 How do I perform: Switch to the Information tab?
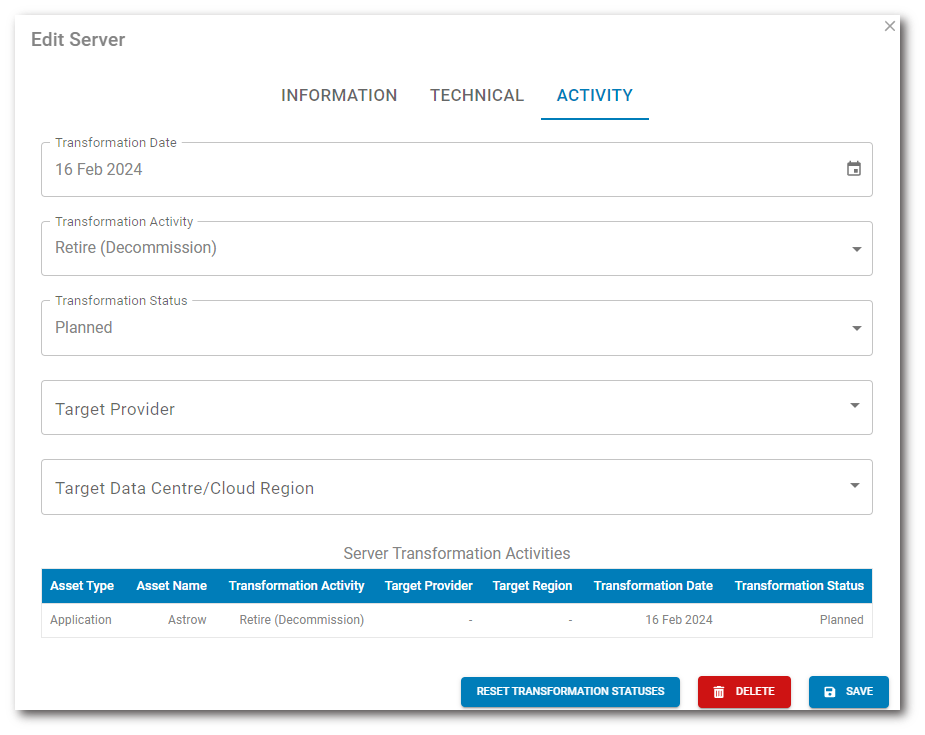339,96
